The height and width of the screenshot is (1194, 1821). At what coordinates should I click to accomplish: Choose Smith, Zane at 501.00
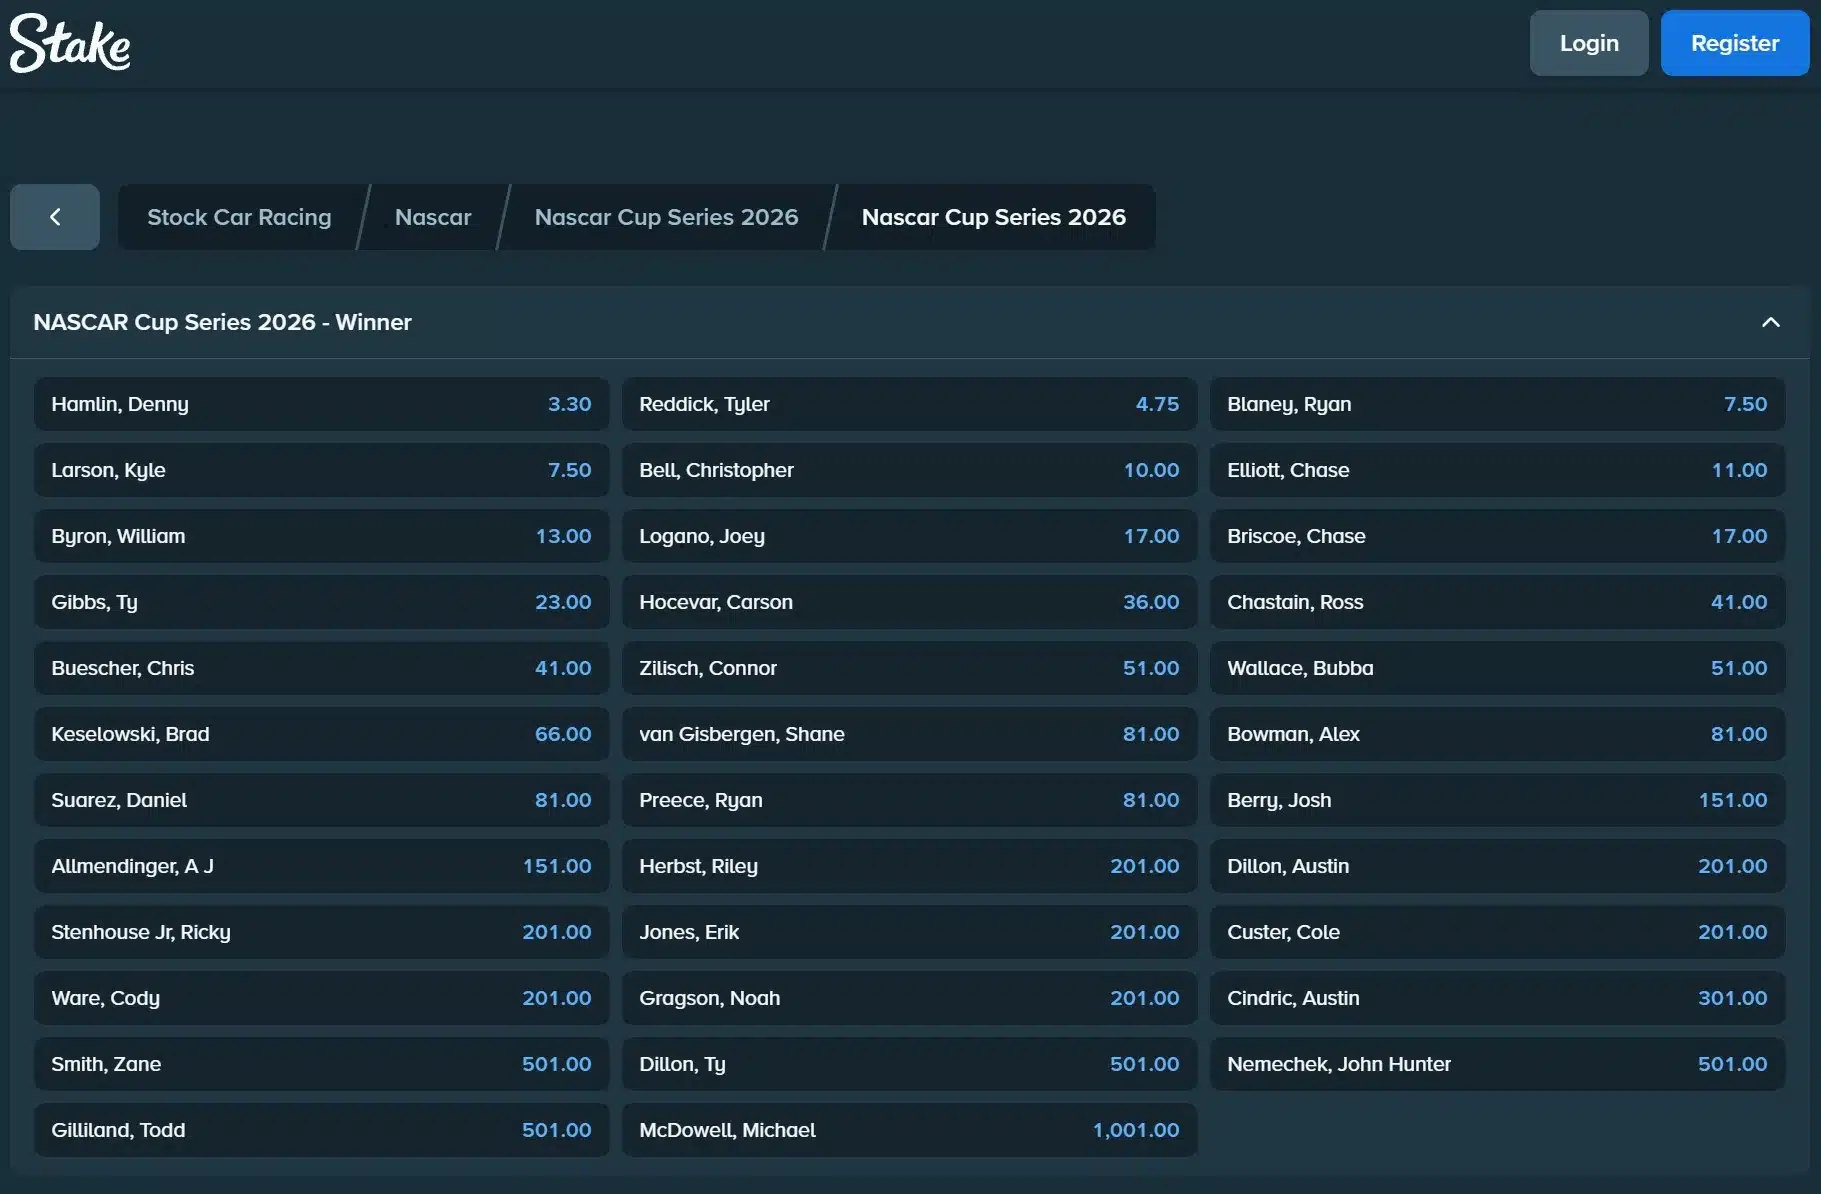pos(321,1064)
